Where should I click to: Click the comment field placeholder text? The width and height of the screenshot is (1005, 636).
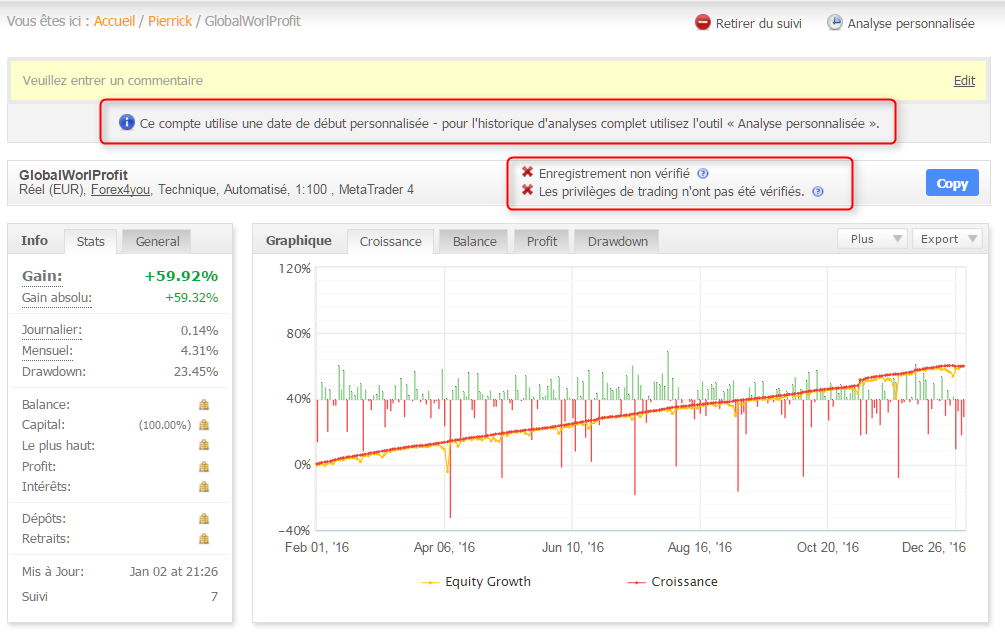113,81
